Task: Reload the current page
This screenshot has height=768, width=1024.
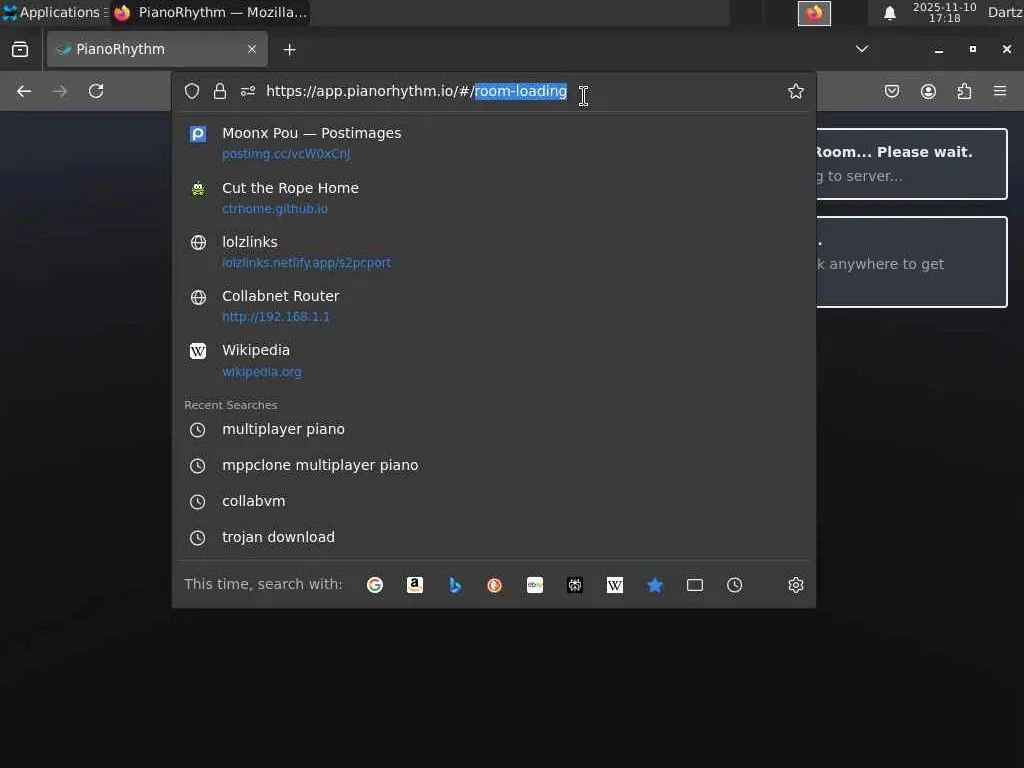Action: [96, 91]
